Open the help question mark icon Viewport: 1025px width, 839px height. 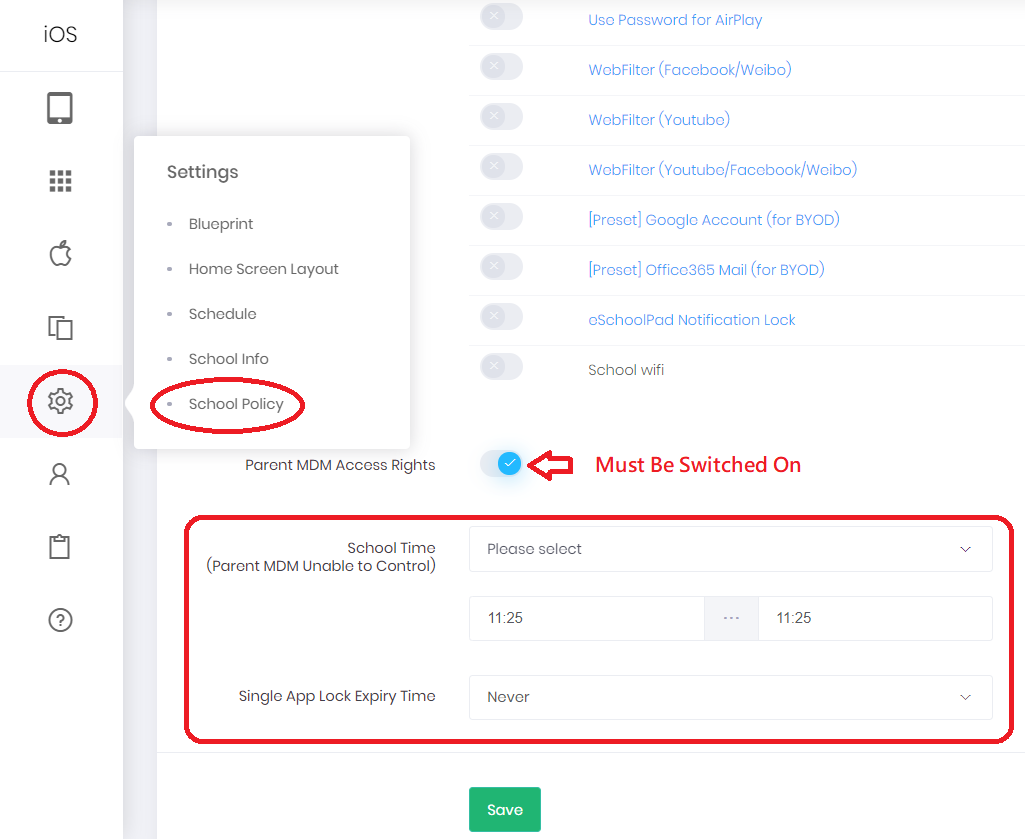[x=60, y=620]
